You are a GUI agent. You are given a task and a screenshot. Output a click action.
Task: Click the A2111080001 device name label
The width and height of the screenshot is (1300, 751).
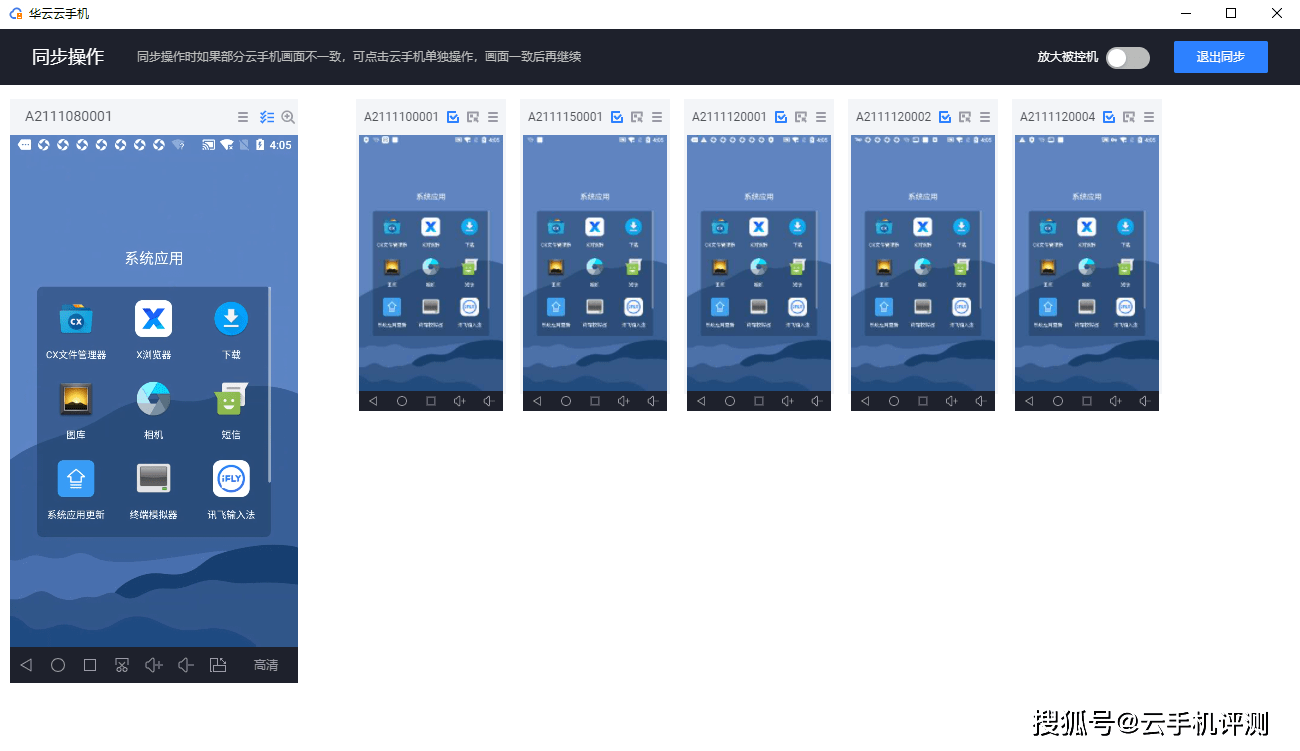pyautogui.click(x=69, y=117)
